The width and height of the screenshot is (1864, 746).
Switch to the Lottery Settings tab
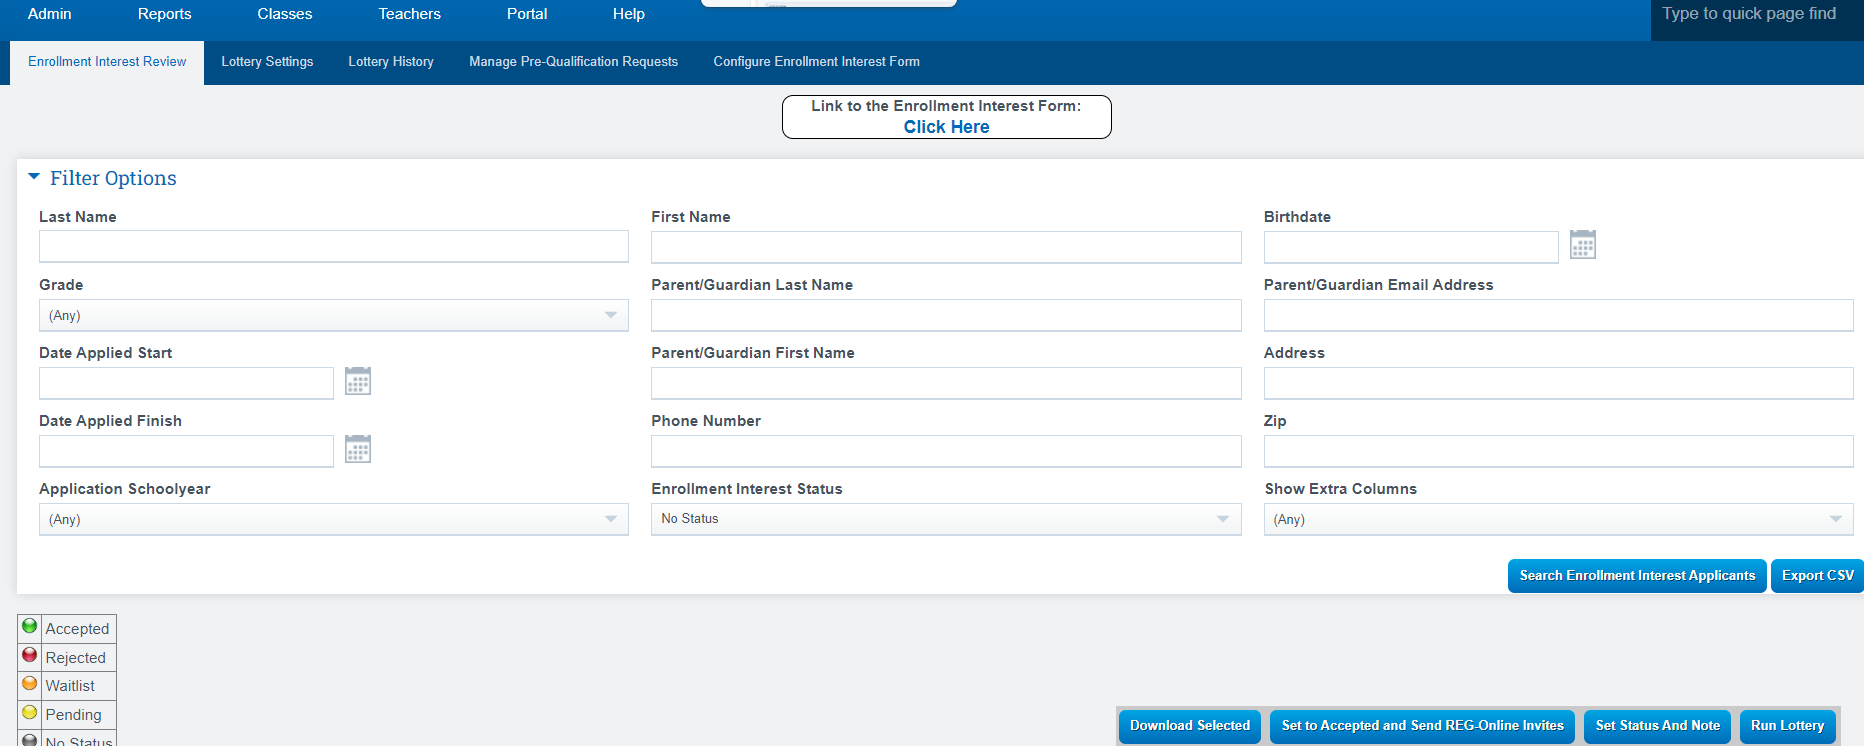pos(267,62)
